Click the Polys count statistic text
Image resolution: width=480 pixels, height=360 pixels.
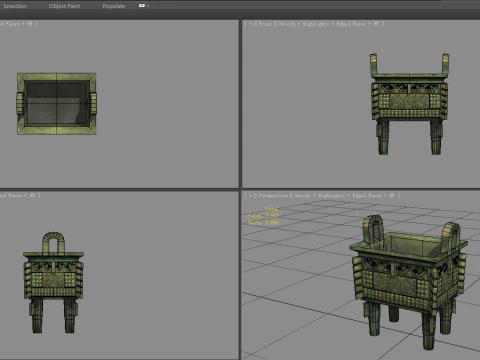tap(263, 216)
